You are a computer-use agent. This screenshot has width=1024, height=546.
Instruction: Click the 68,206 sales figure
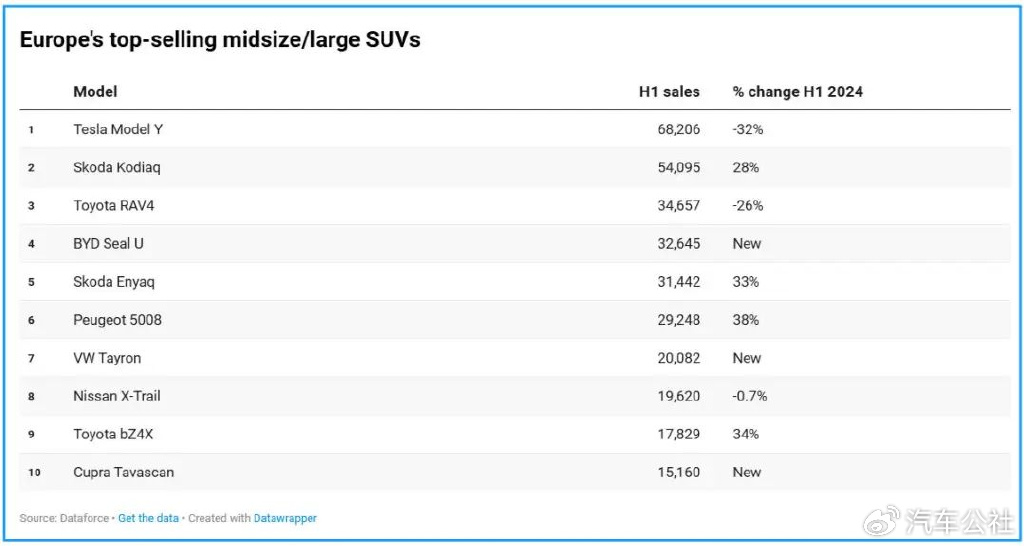point(678,129)
